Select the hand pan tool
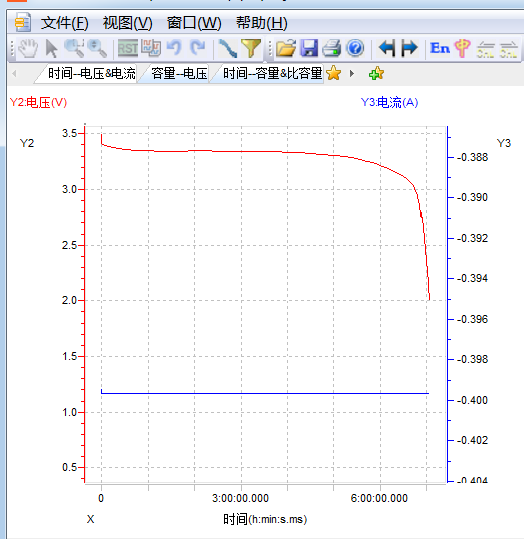This screenshot has width=524, height=539. (28, 48)
